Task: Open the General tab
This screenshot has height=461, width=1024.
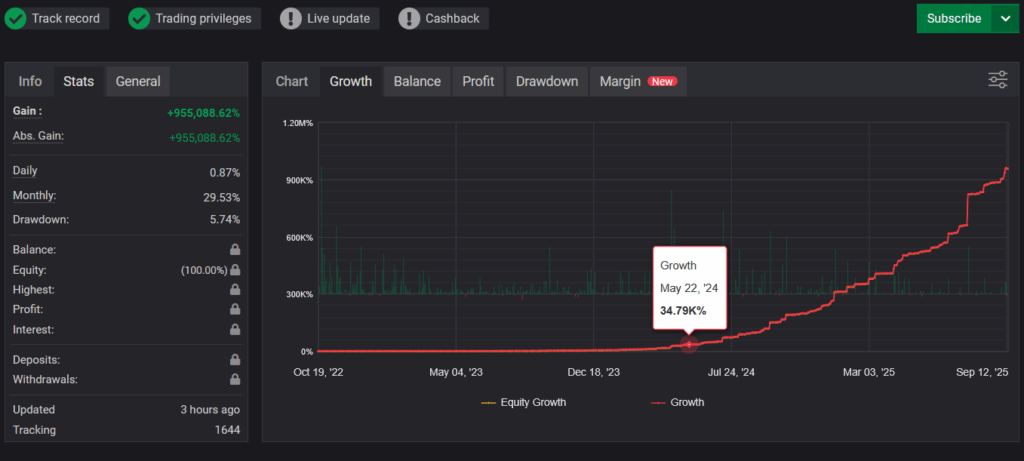Action: click(138, 81)
